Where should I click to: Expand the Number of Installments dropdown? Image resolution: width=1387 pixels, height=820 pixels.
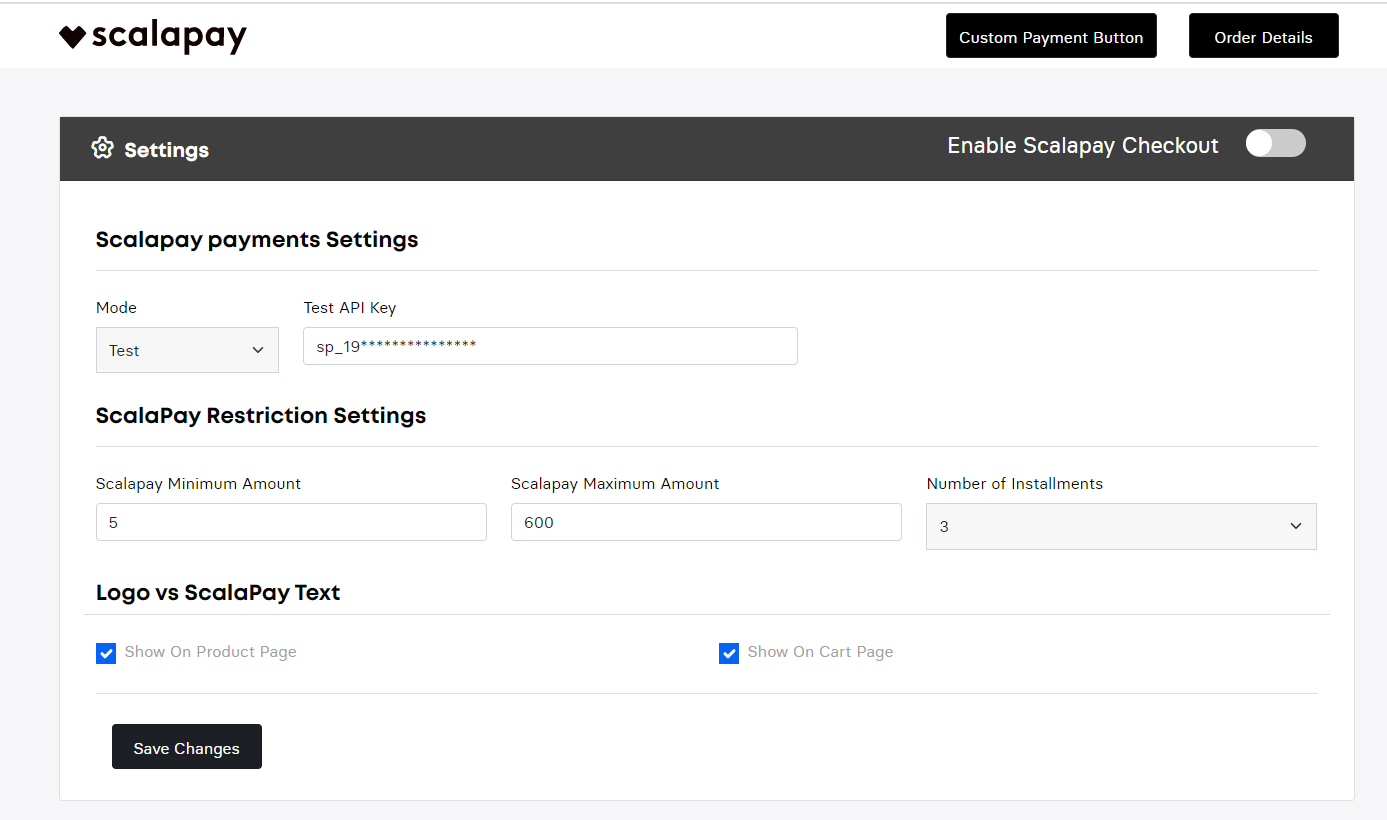click(x=1121, y=526)
